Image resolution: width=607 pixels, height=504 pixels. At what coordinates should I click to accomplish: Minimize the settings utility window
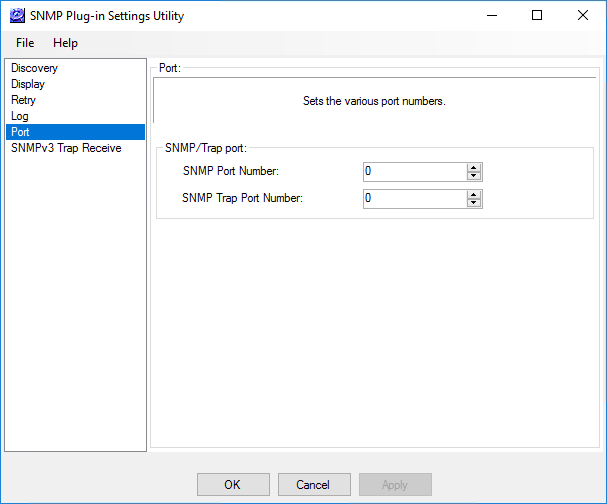[x=491, y=16]
